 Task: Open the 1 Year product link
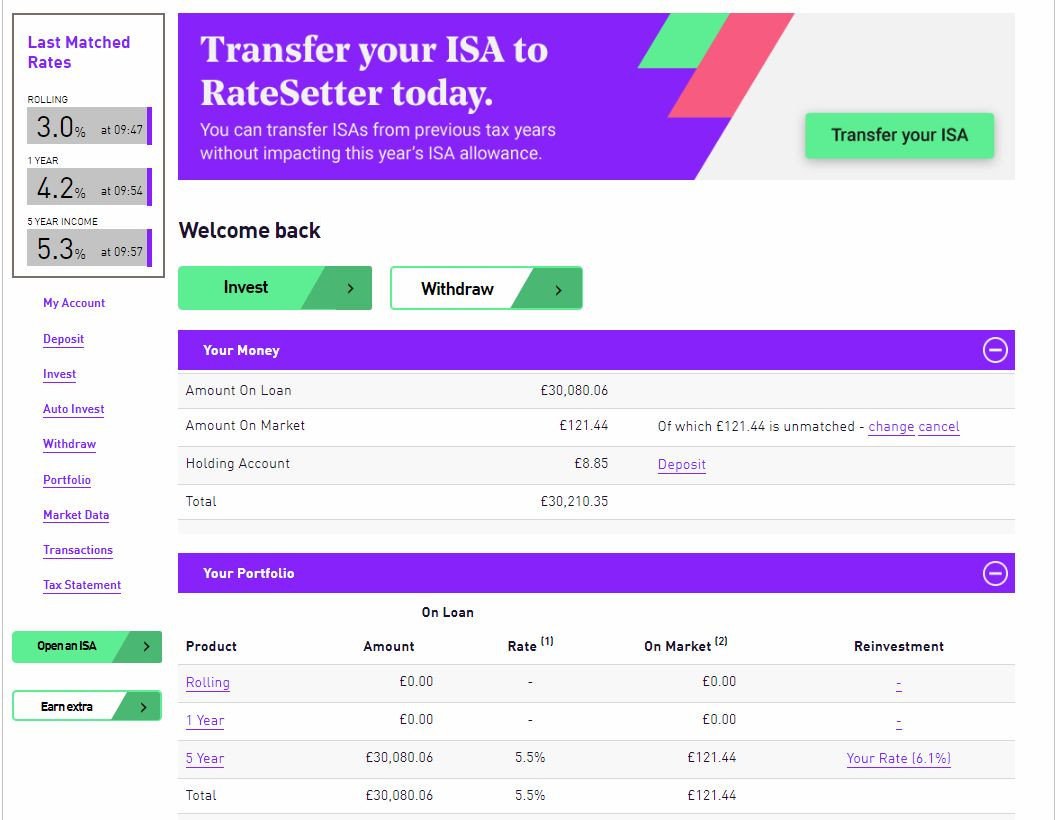205,720
